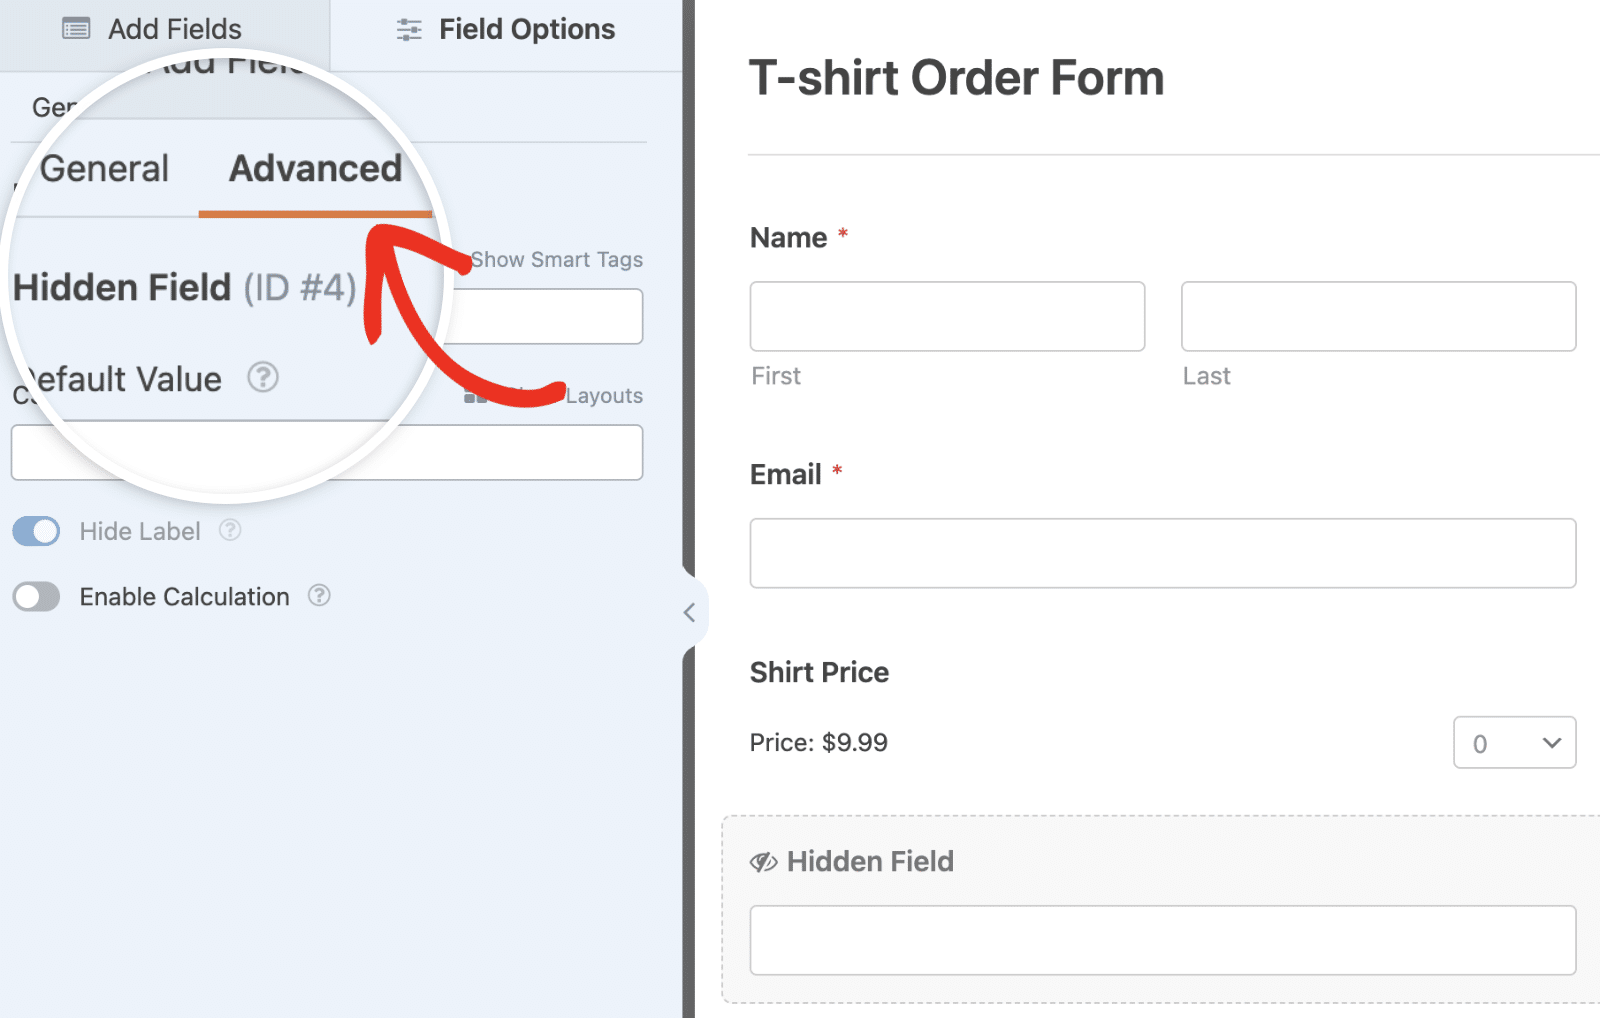
Task: Open the Field Options tab
Action: [x=506, y=30]
